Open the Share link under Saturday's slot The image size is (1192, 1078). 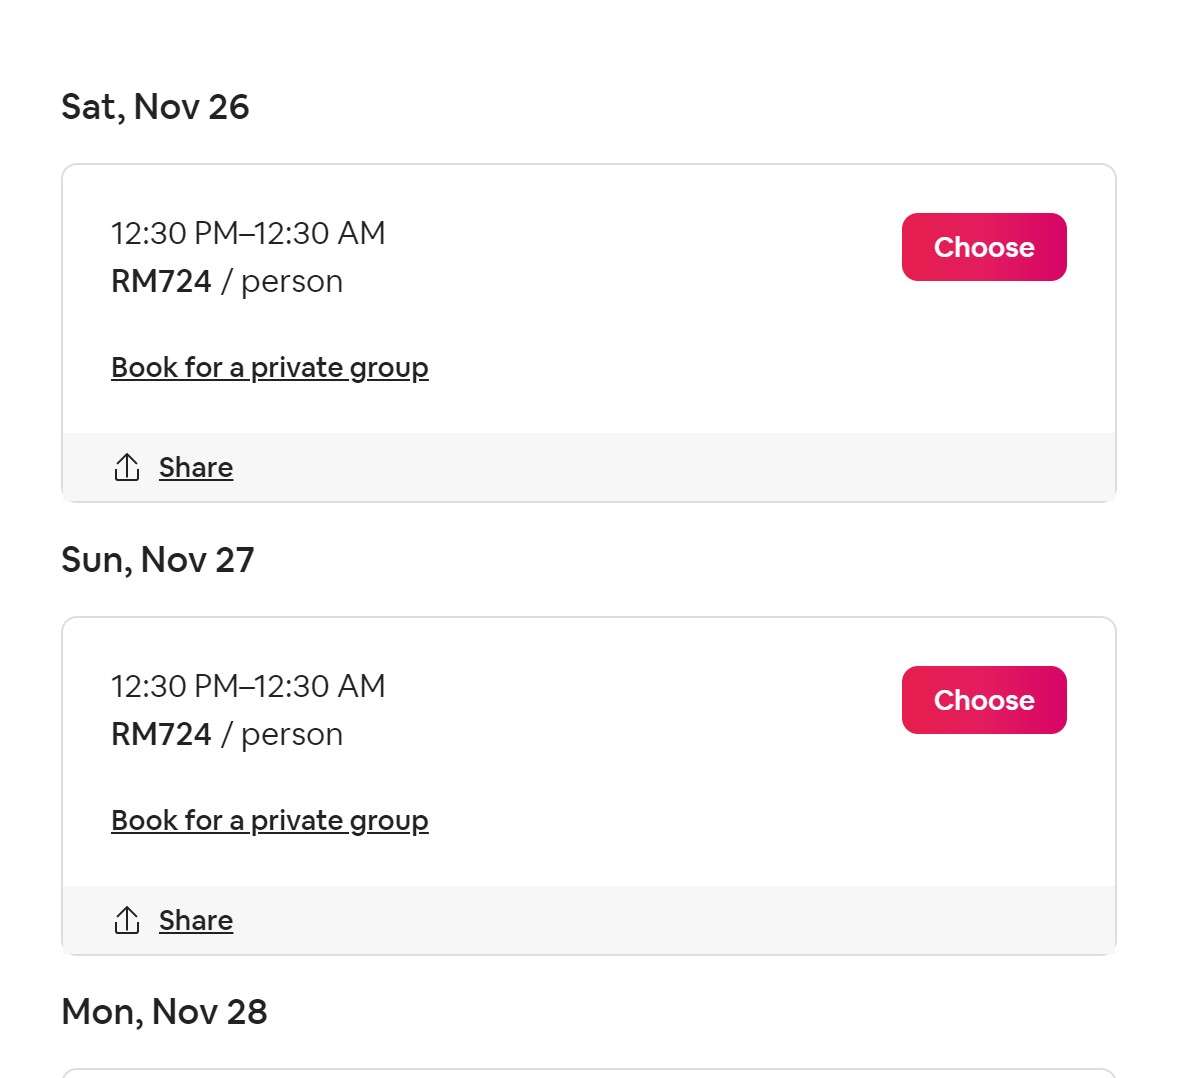(196, 468)
